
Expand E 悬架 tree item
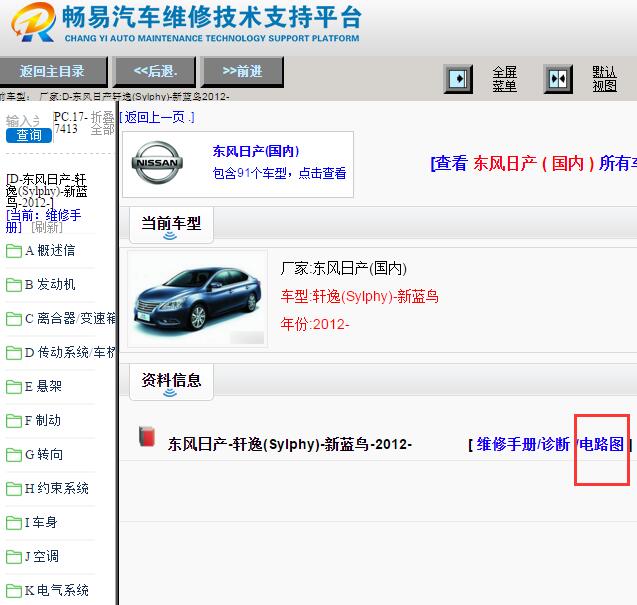click(x=43, y=386)
